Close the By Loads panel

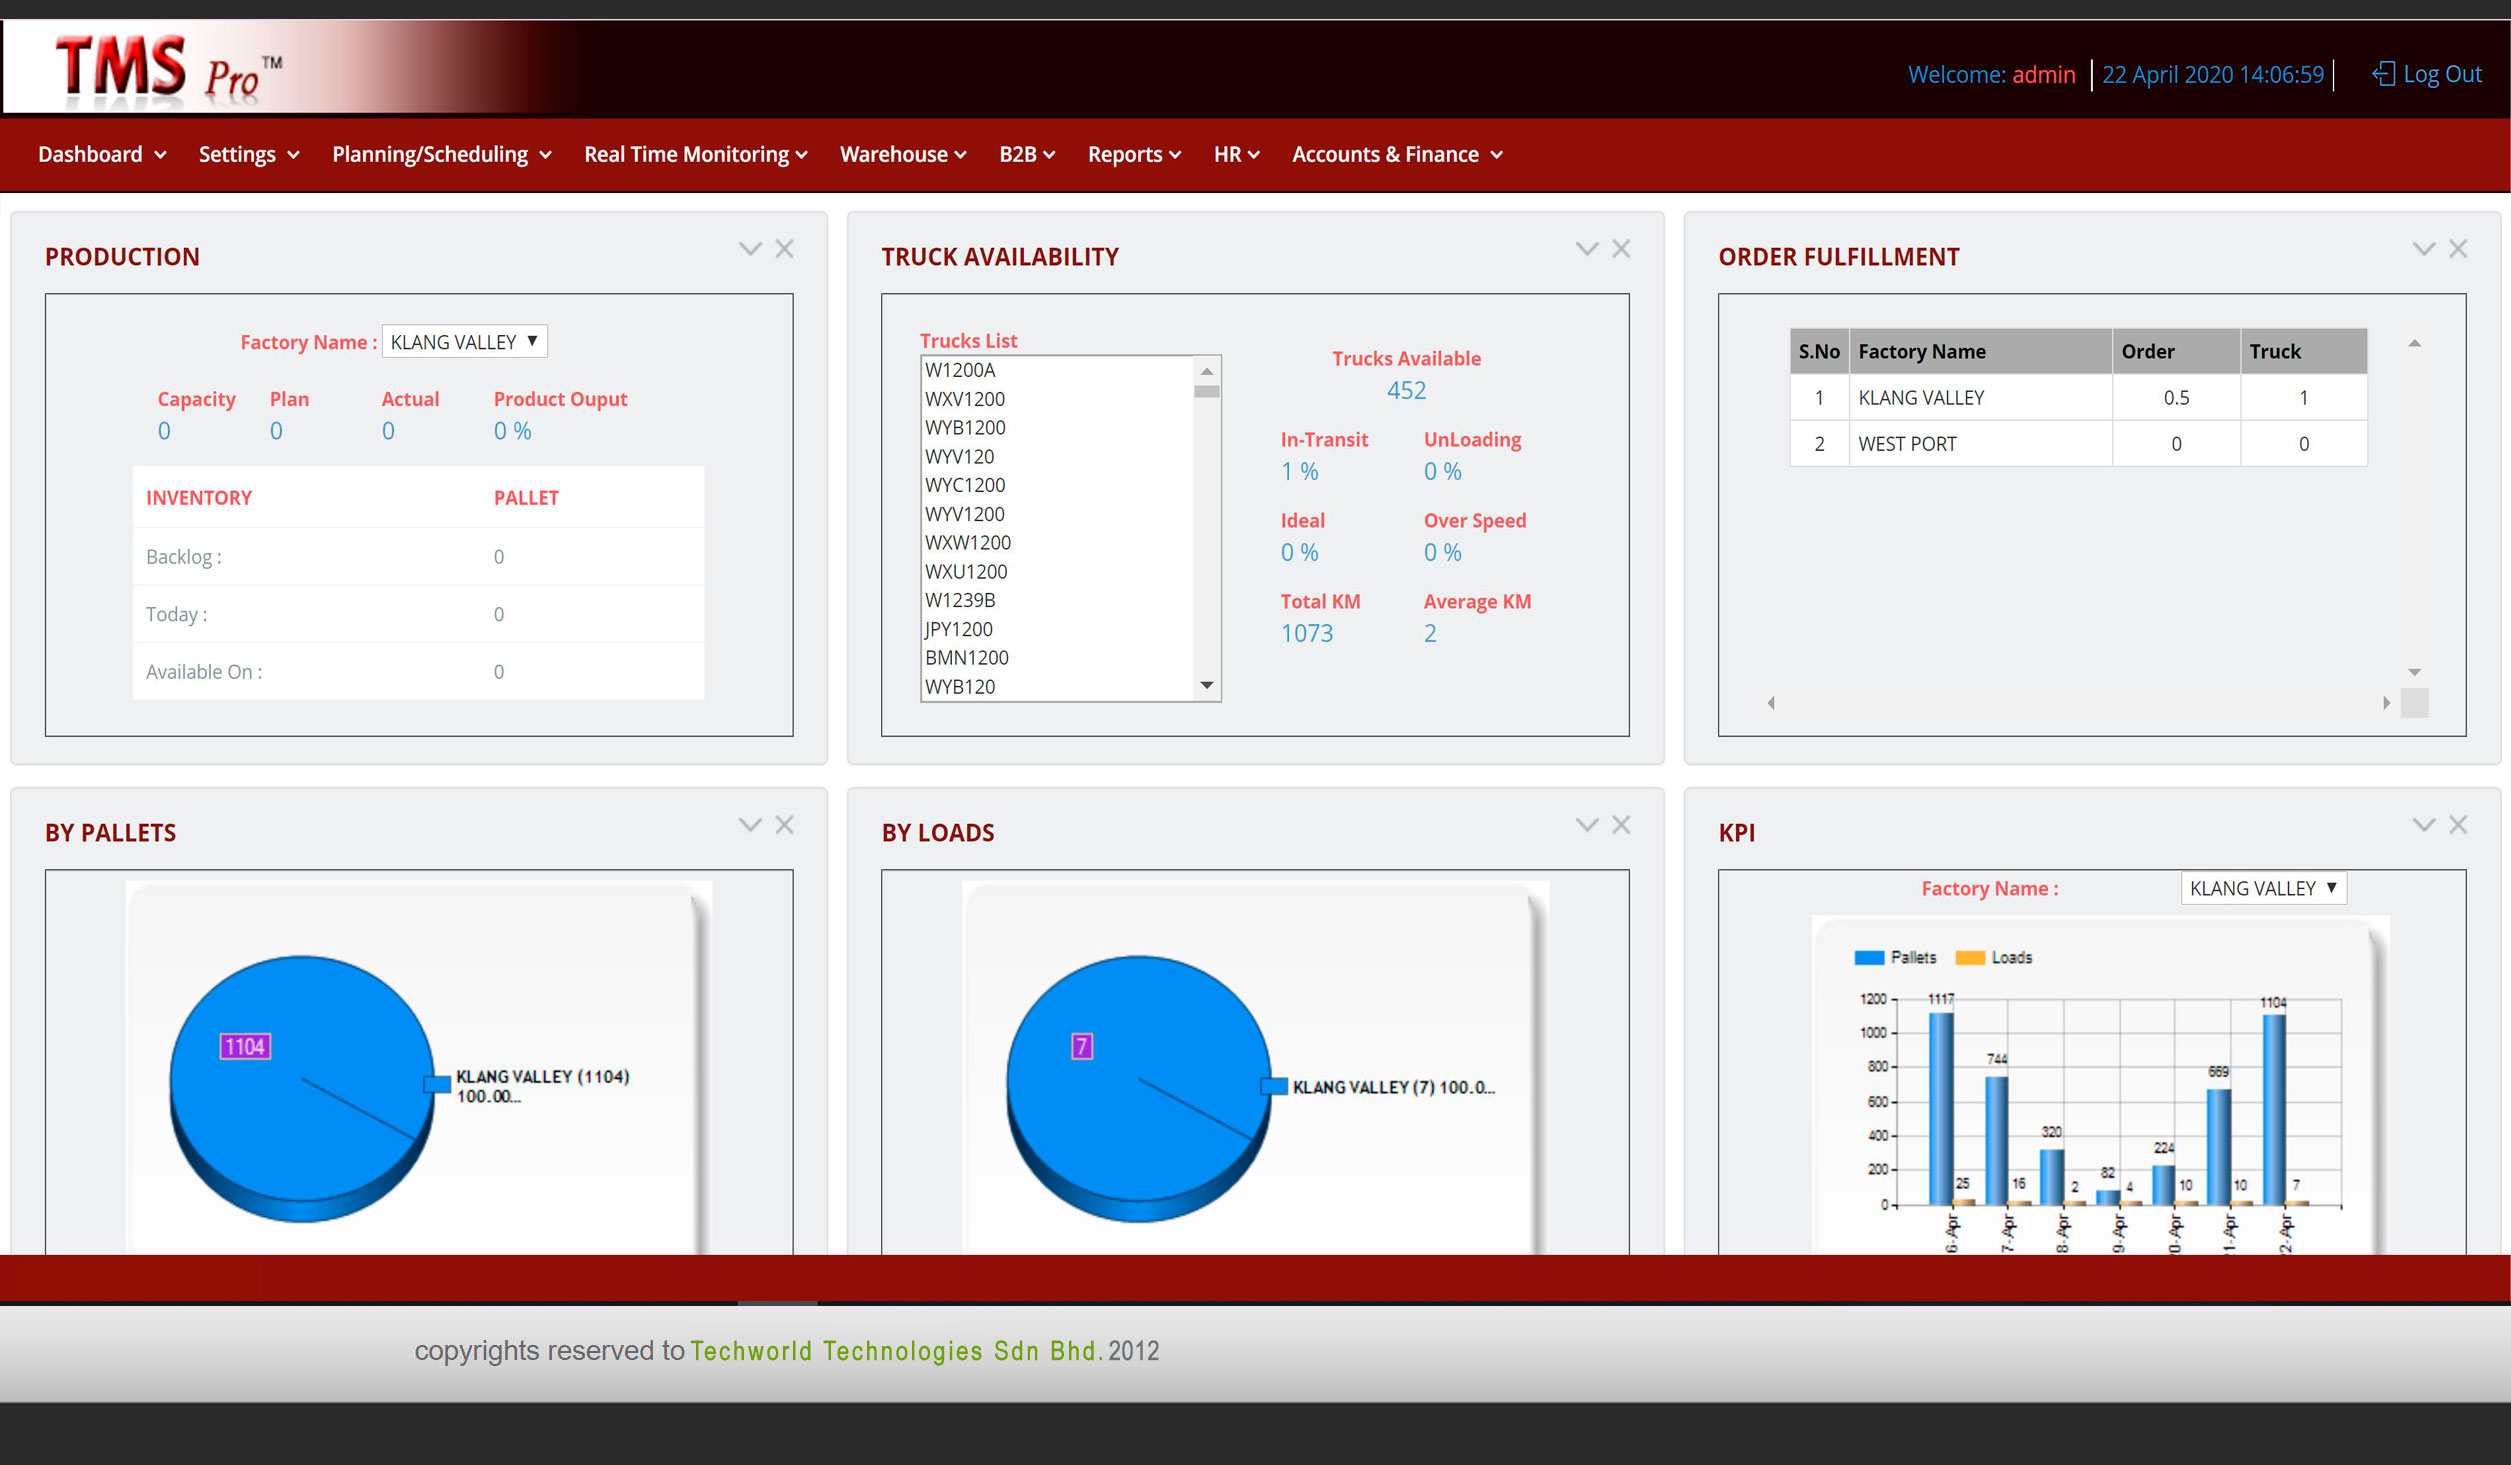pyautogui.click(x=1621, y=825)
